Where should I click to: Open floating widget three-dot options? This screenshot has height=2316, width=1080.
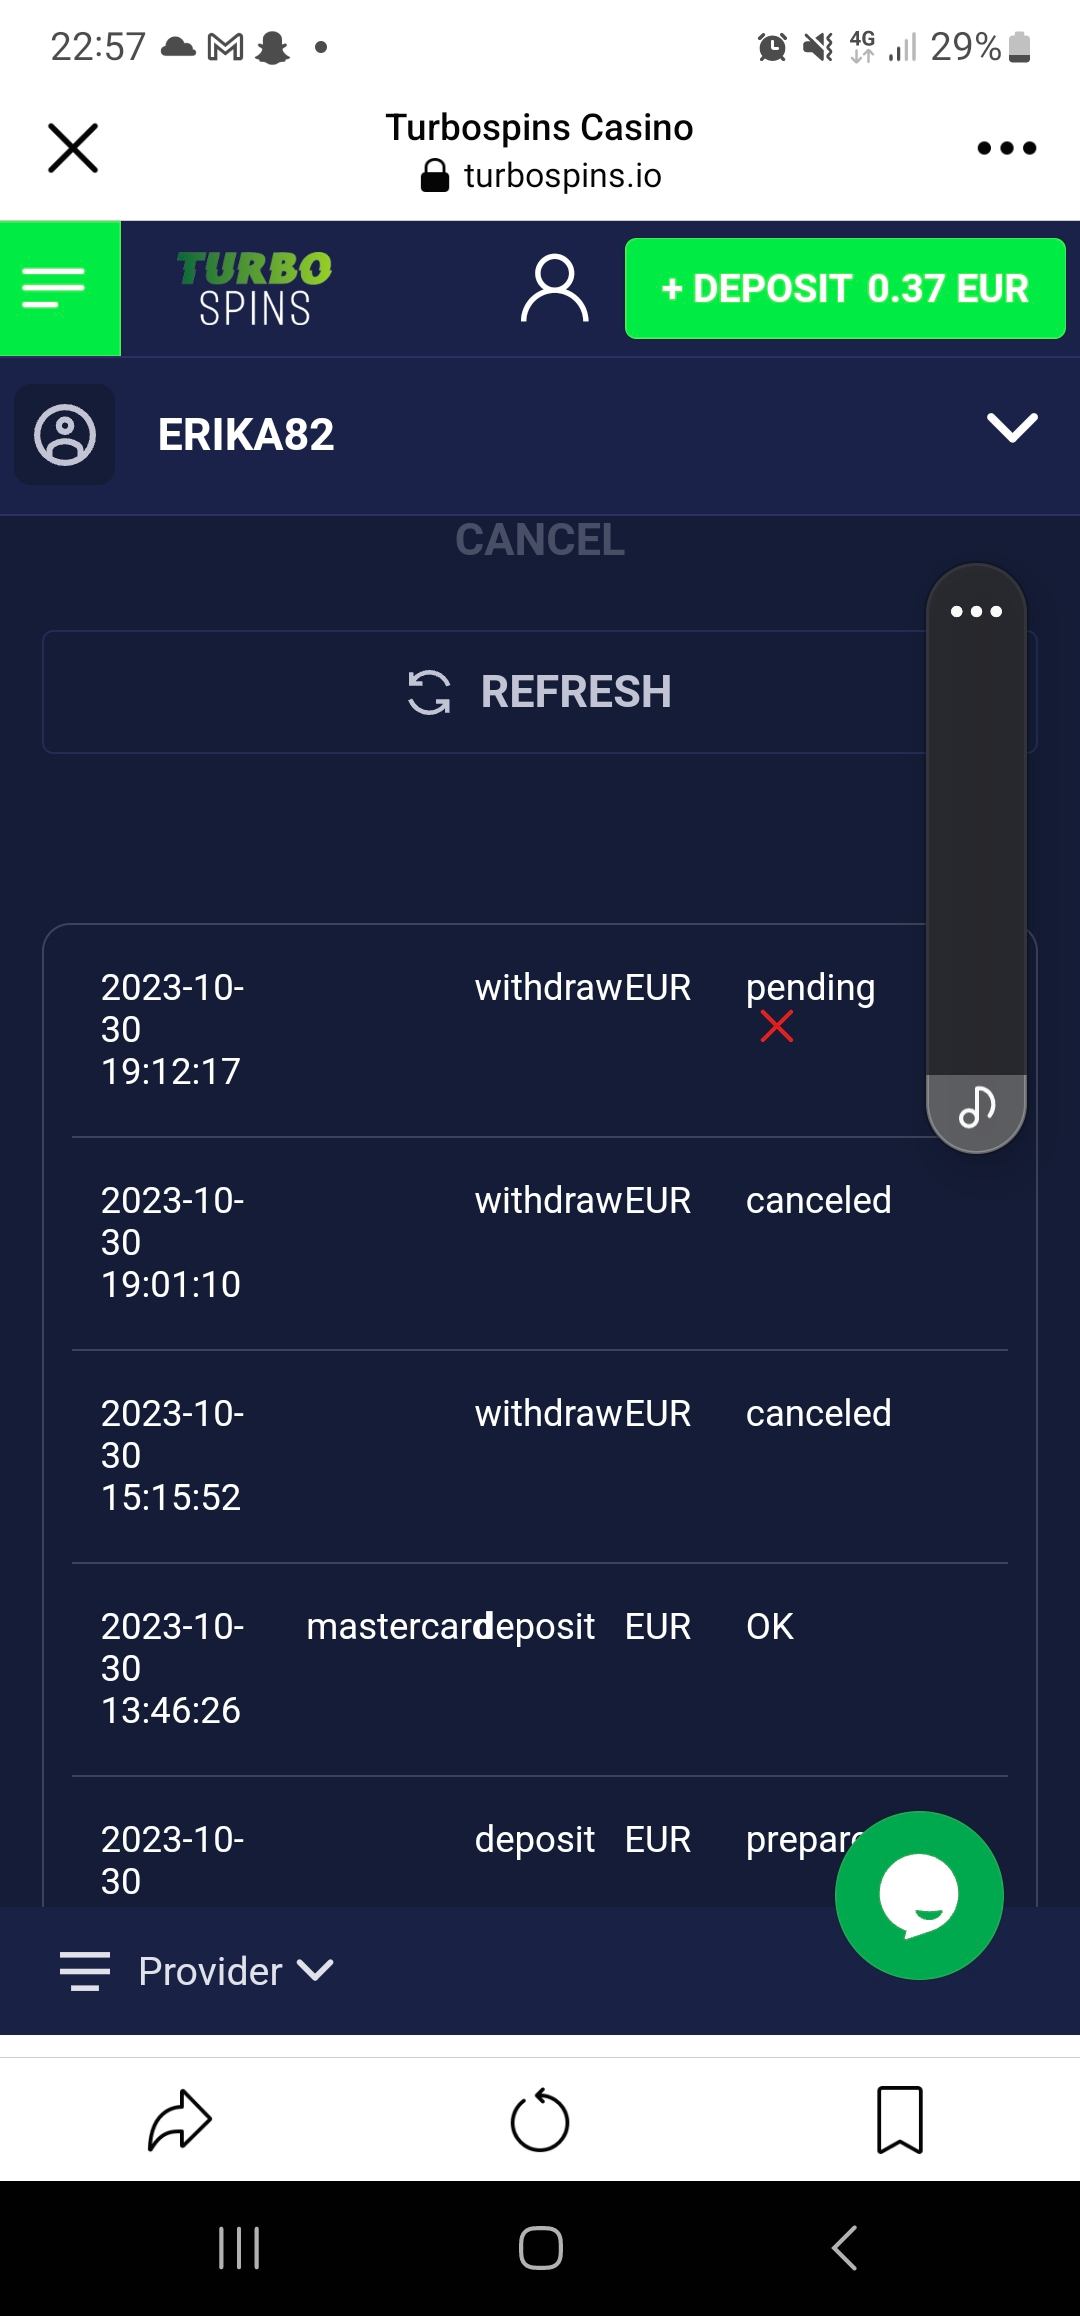[976, 611]
